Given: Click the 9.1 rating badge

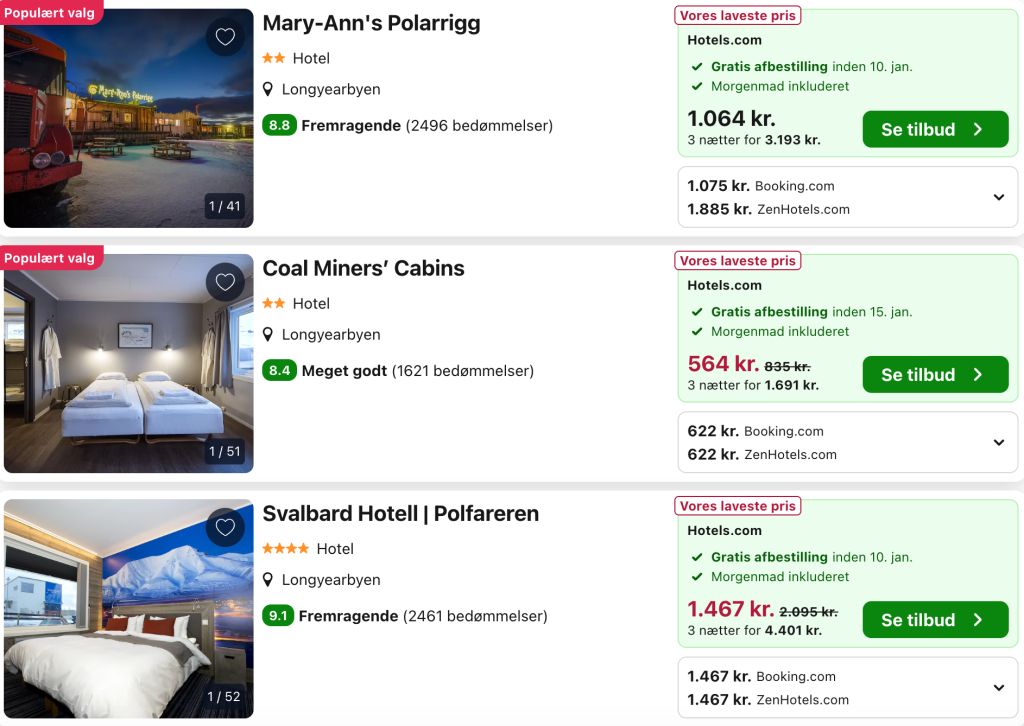Looking at the screenshot, I should coord(278,616).
